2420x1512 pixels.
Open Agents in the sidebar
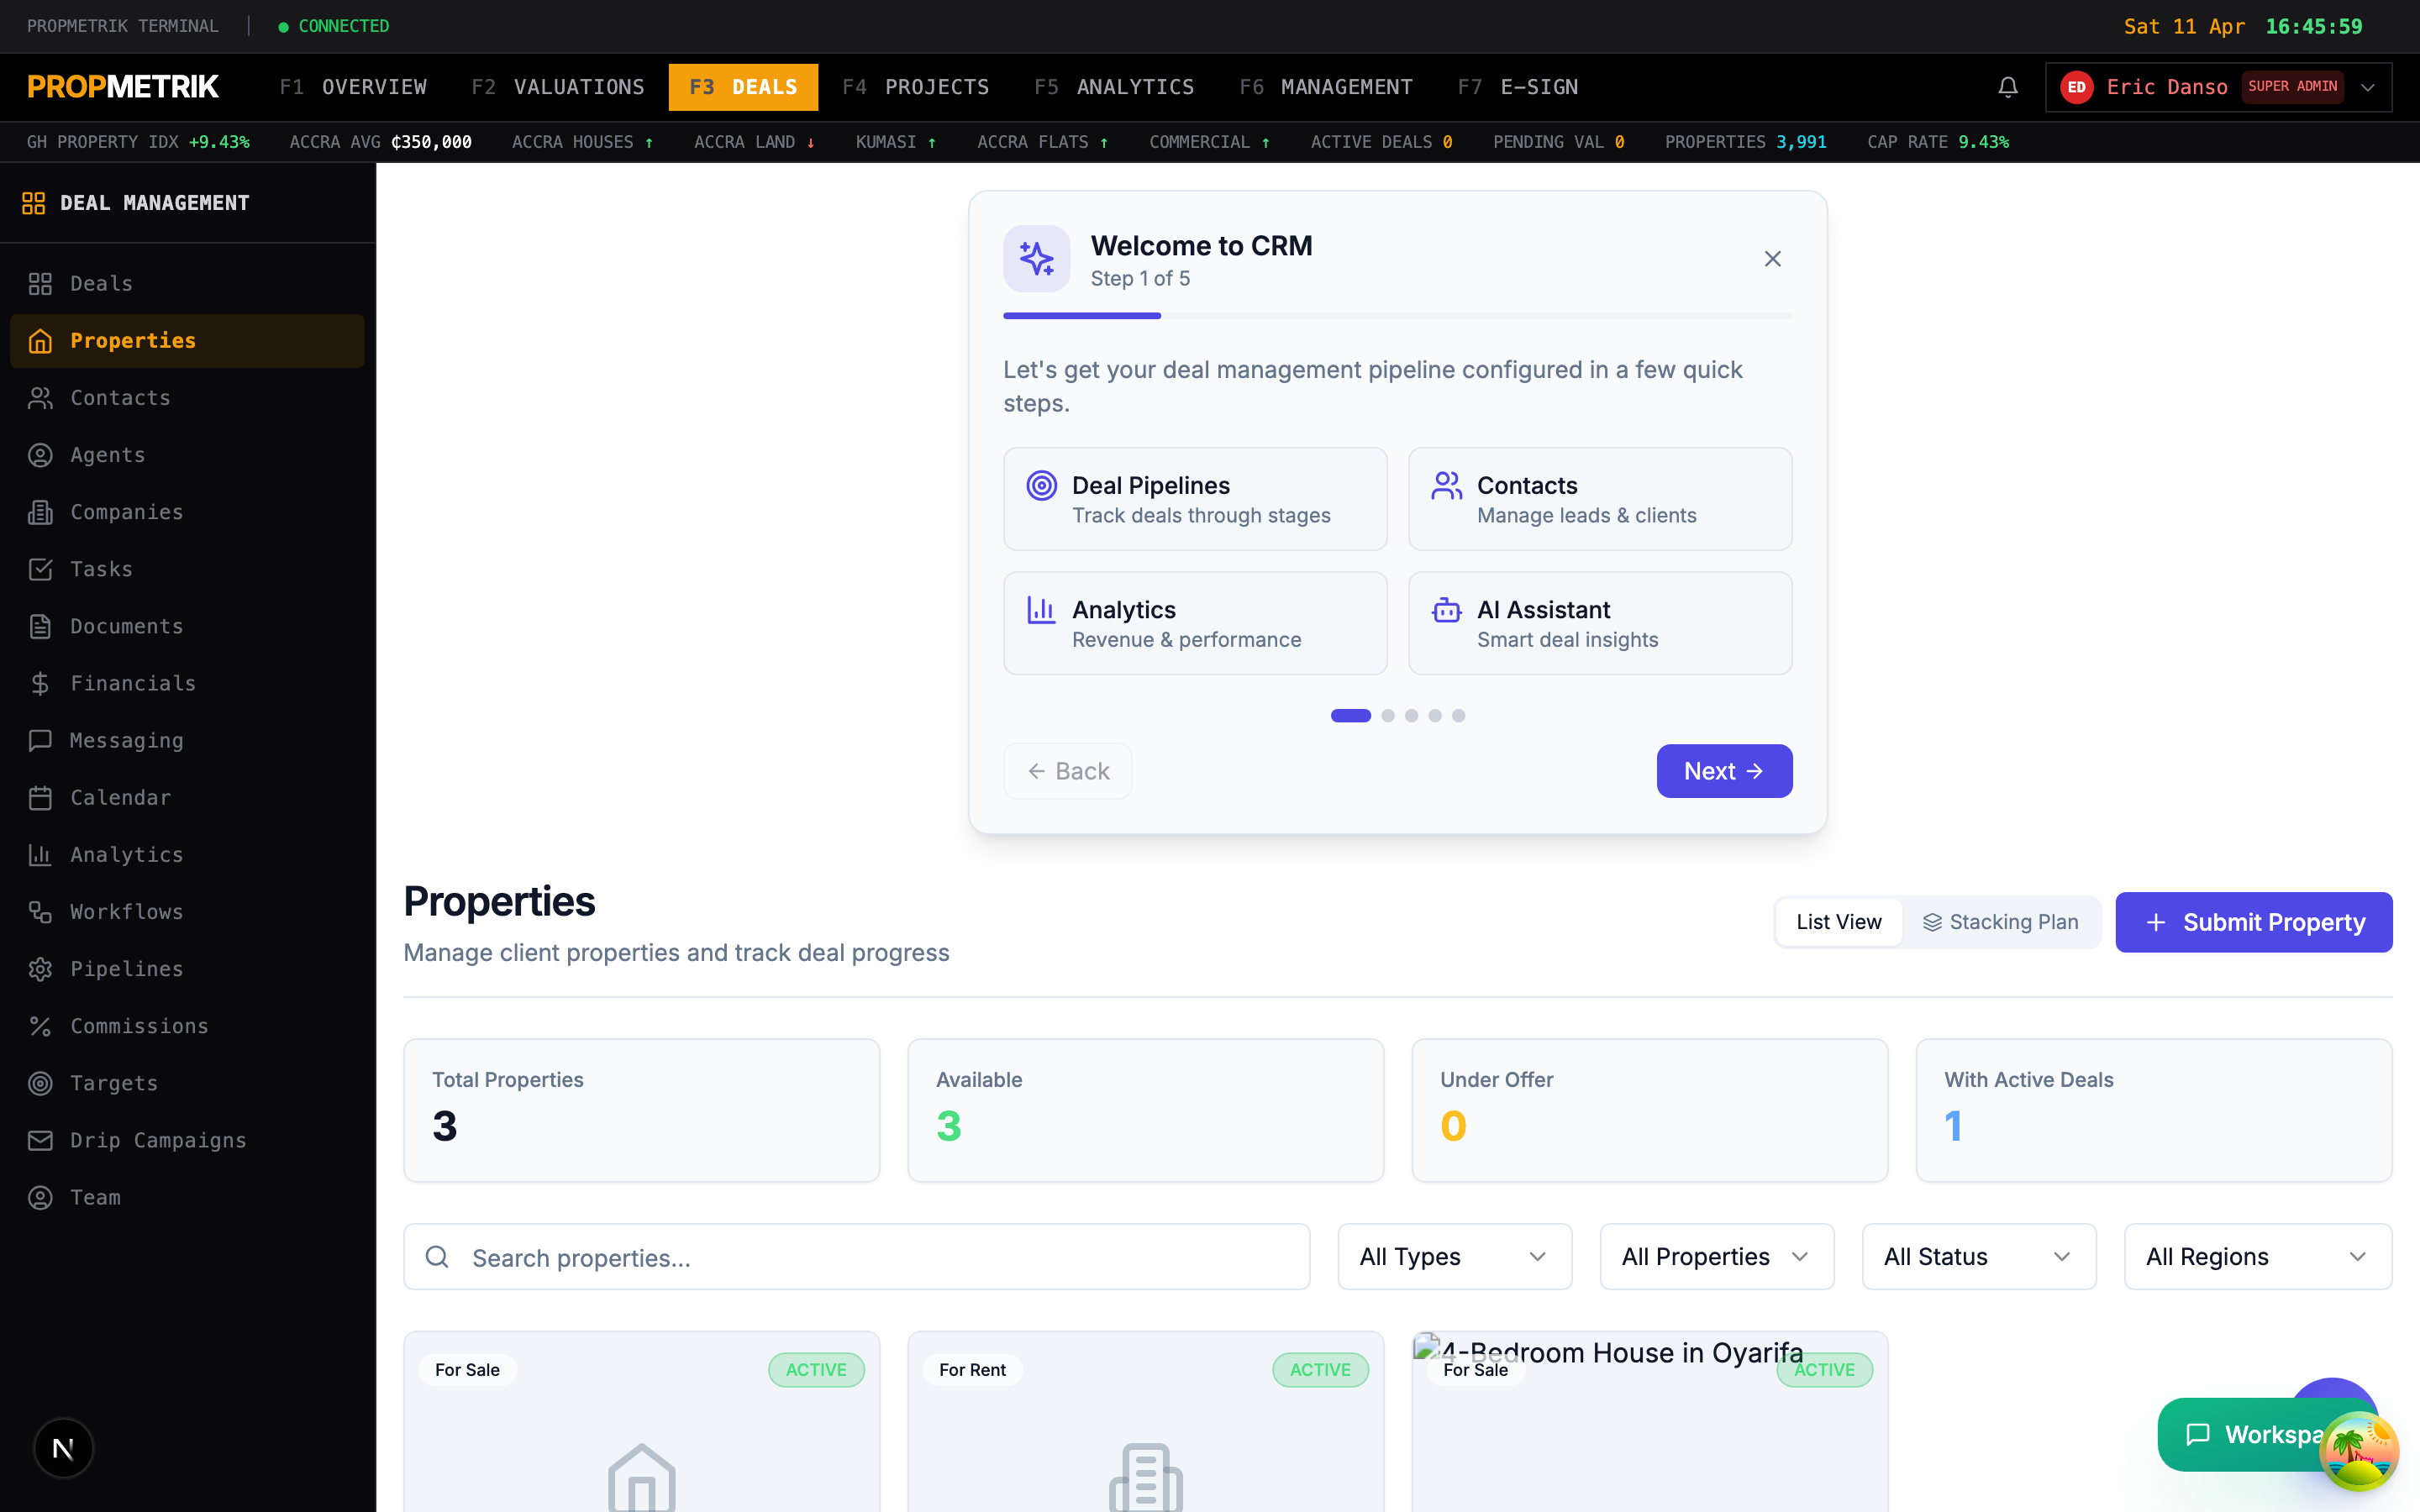187,455
